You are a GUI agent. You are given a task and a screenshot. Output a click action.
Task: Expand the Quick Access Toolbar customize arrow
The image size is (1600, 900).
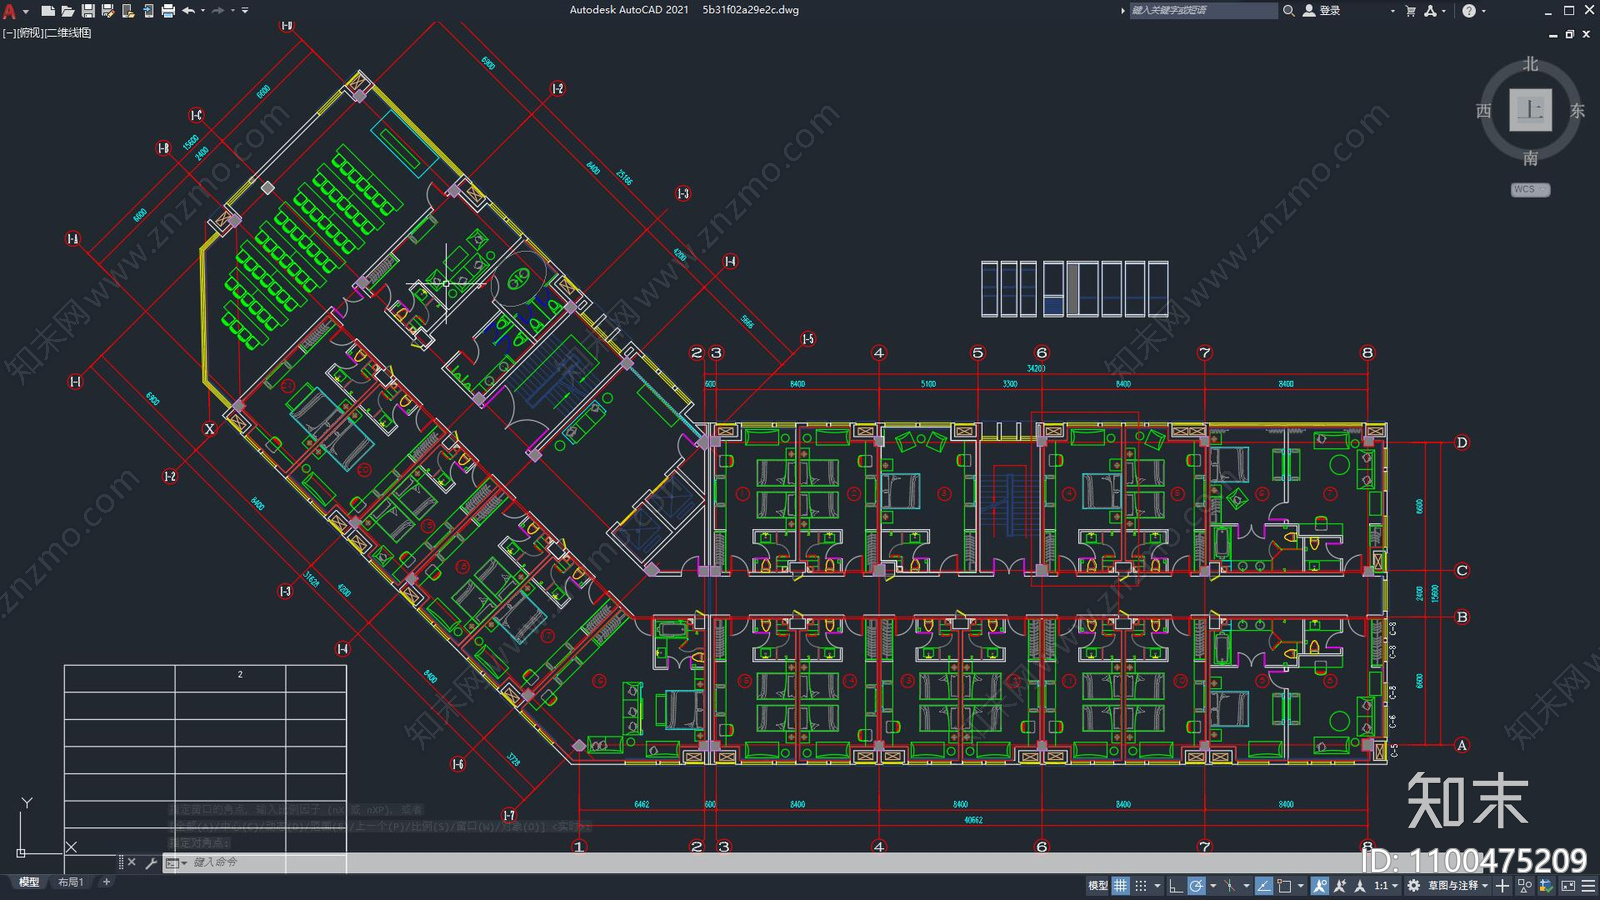[245, 11]
